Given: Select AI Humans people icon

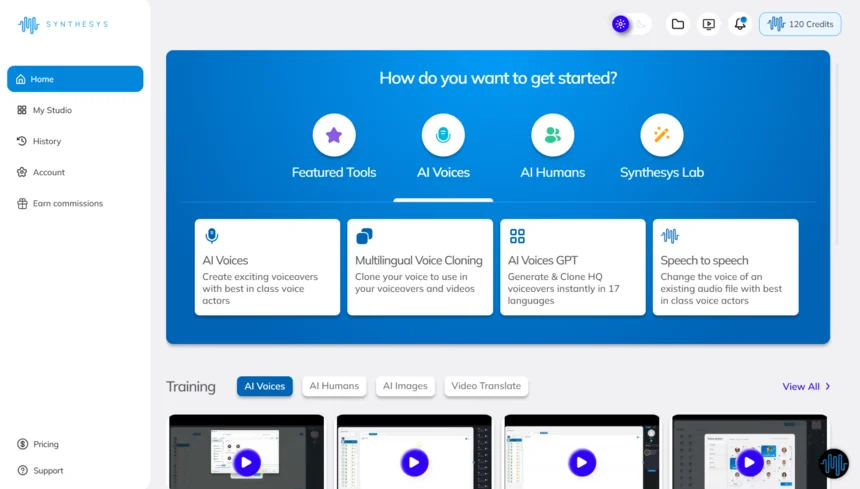Looking at the screenshot, I should click(552, 135).
